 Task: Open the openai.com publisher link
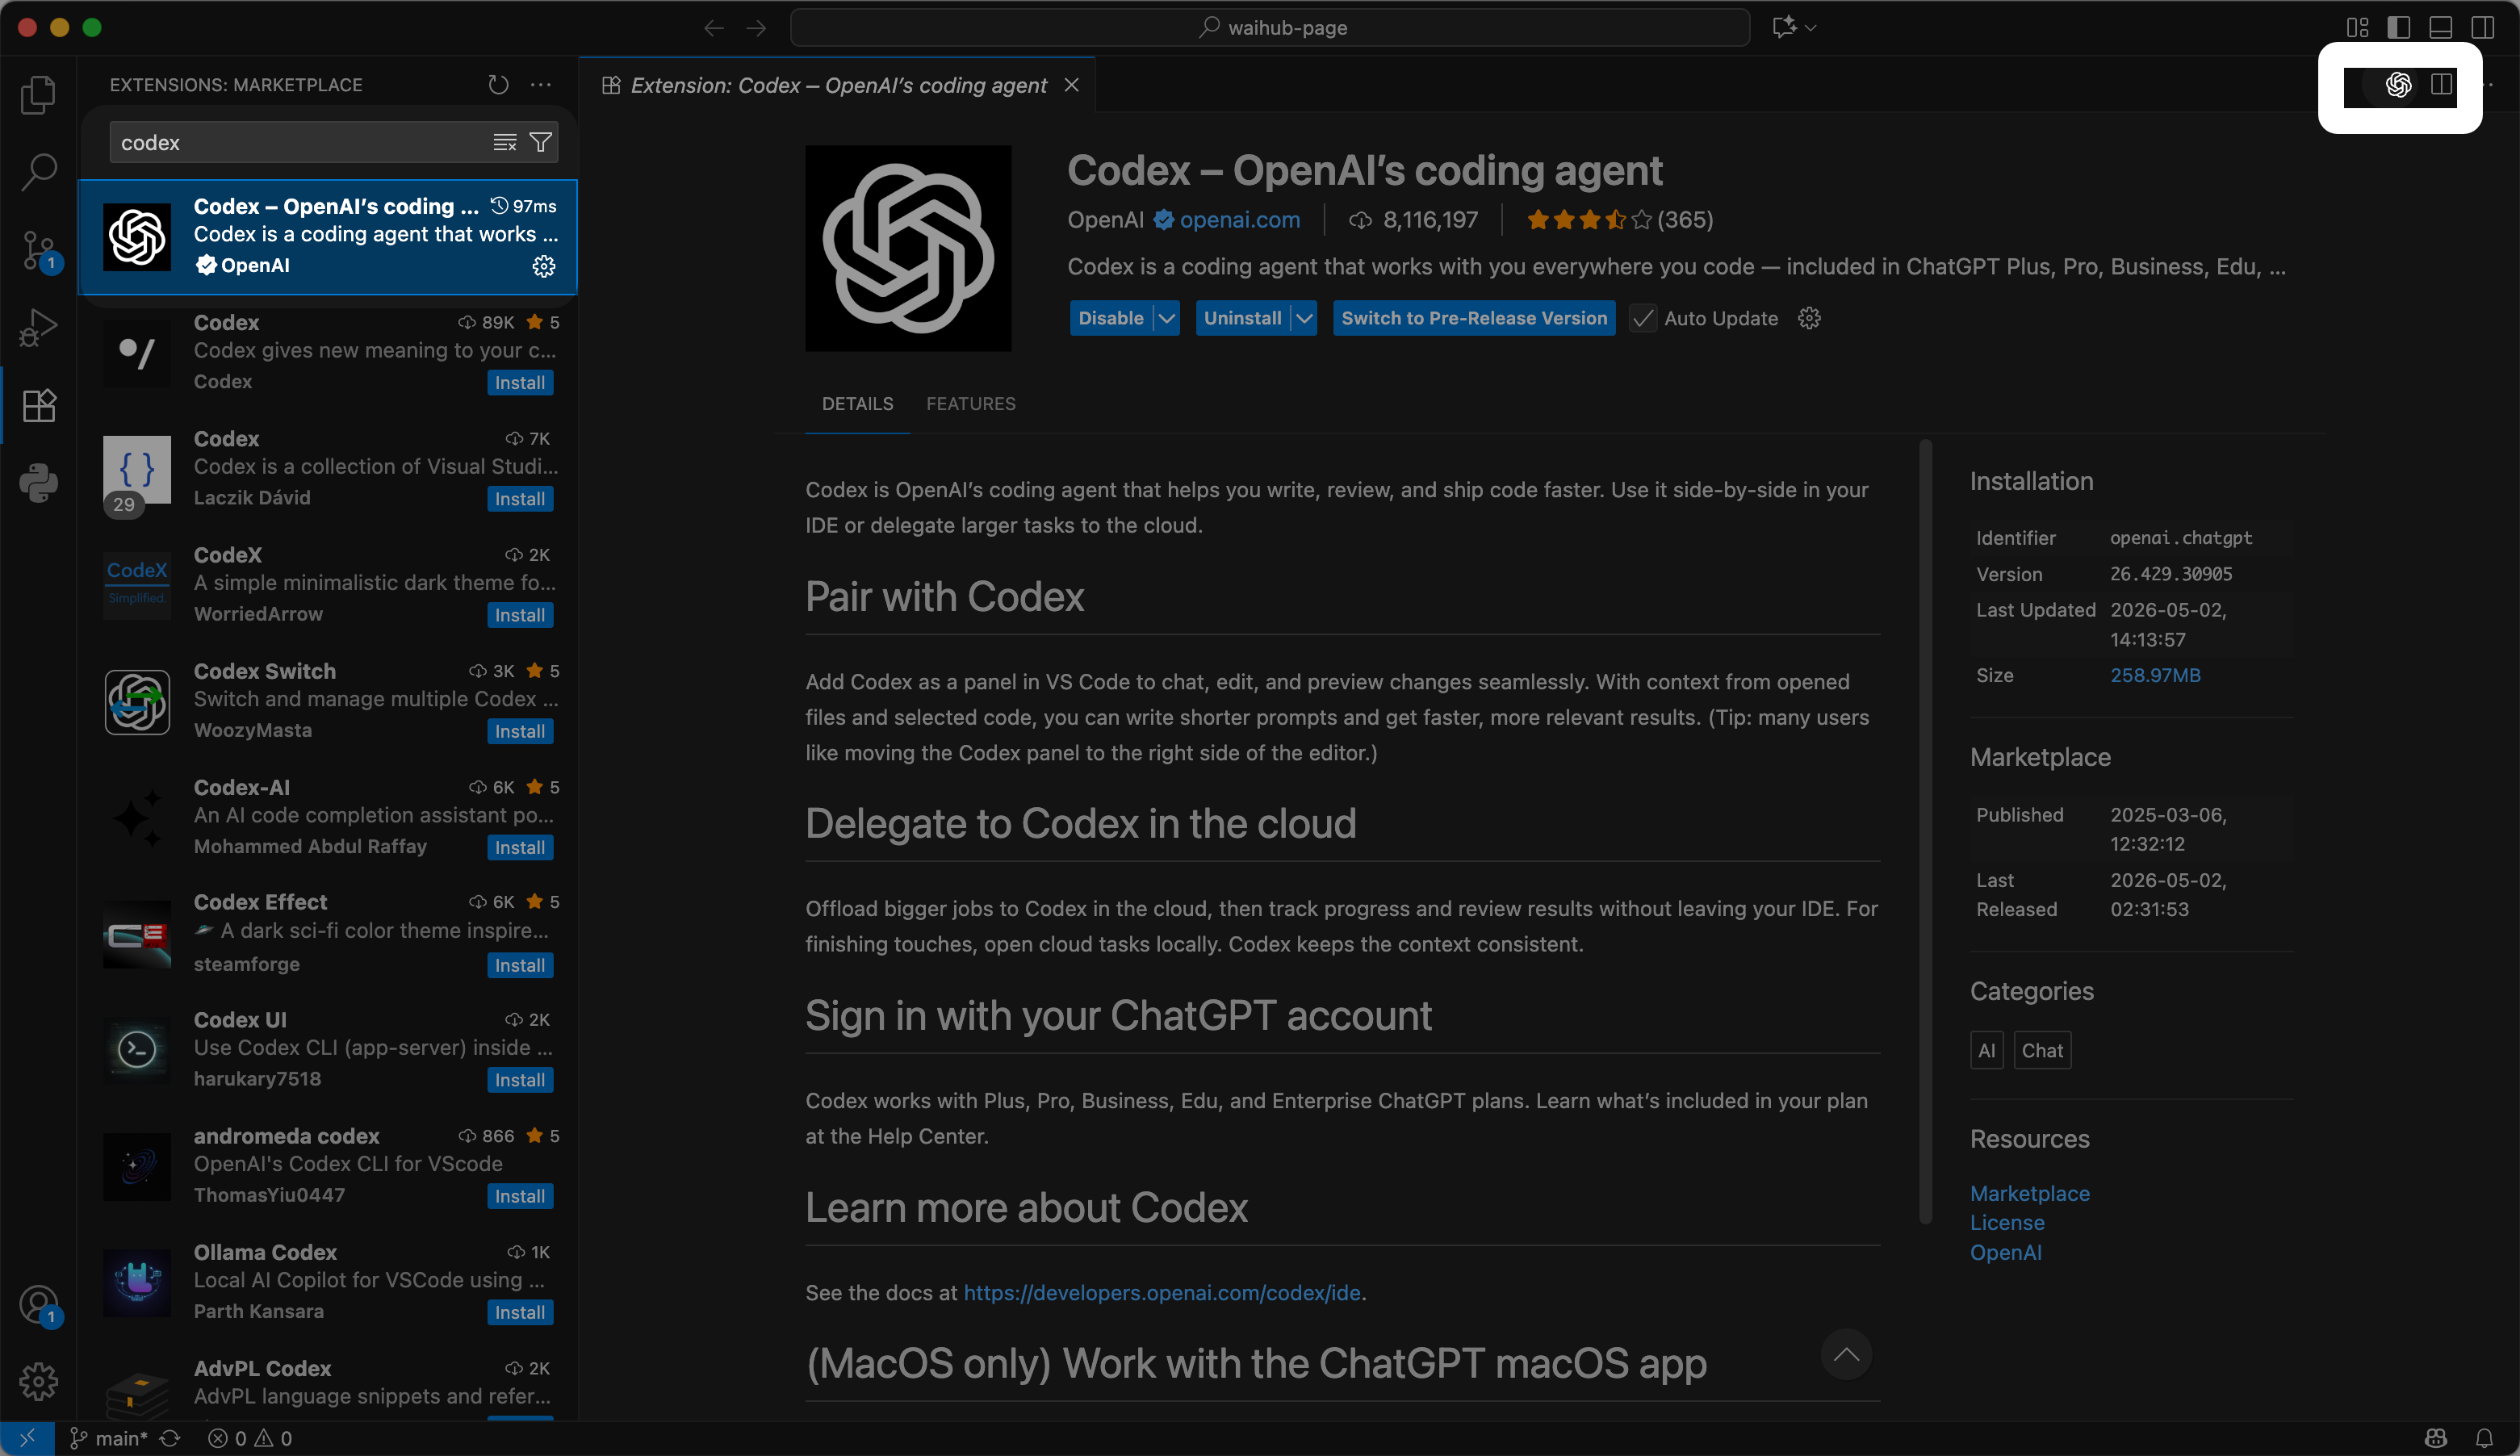pos(1240,220)
